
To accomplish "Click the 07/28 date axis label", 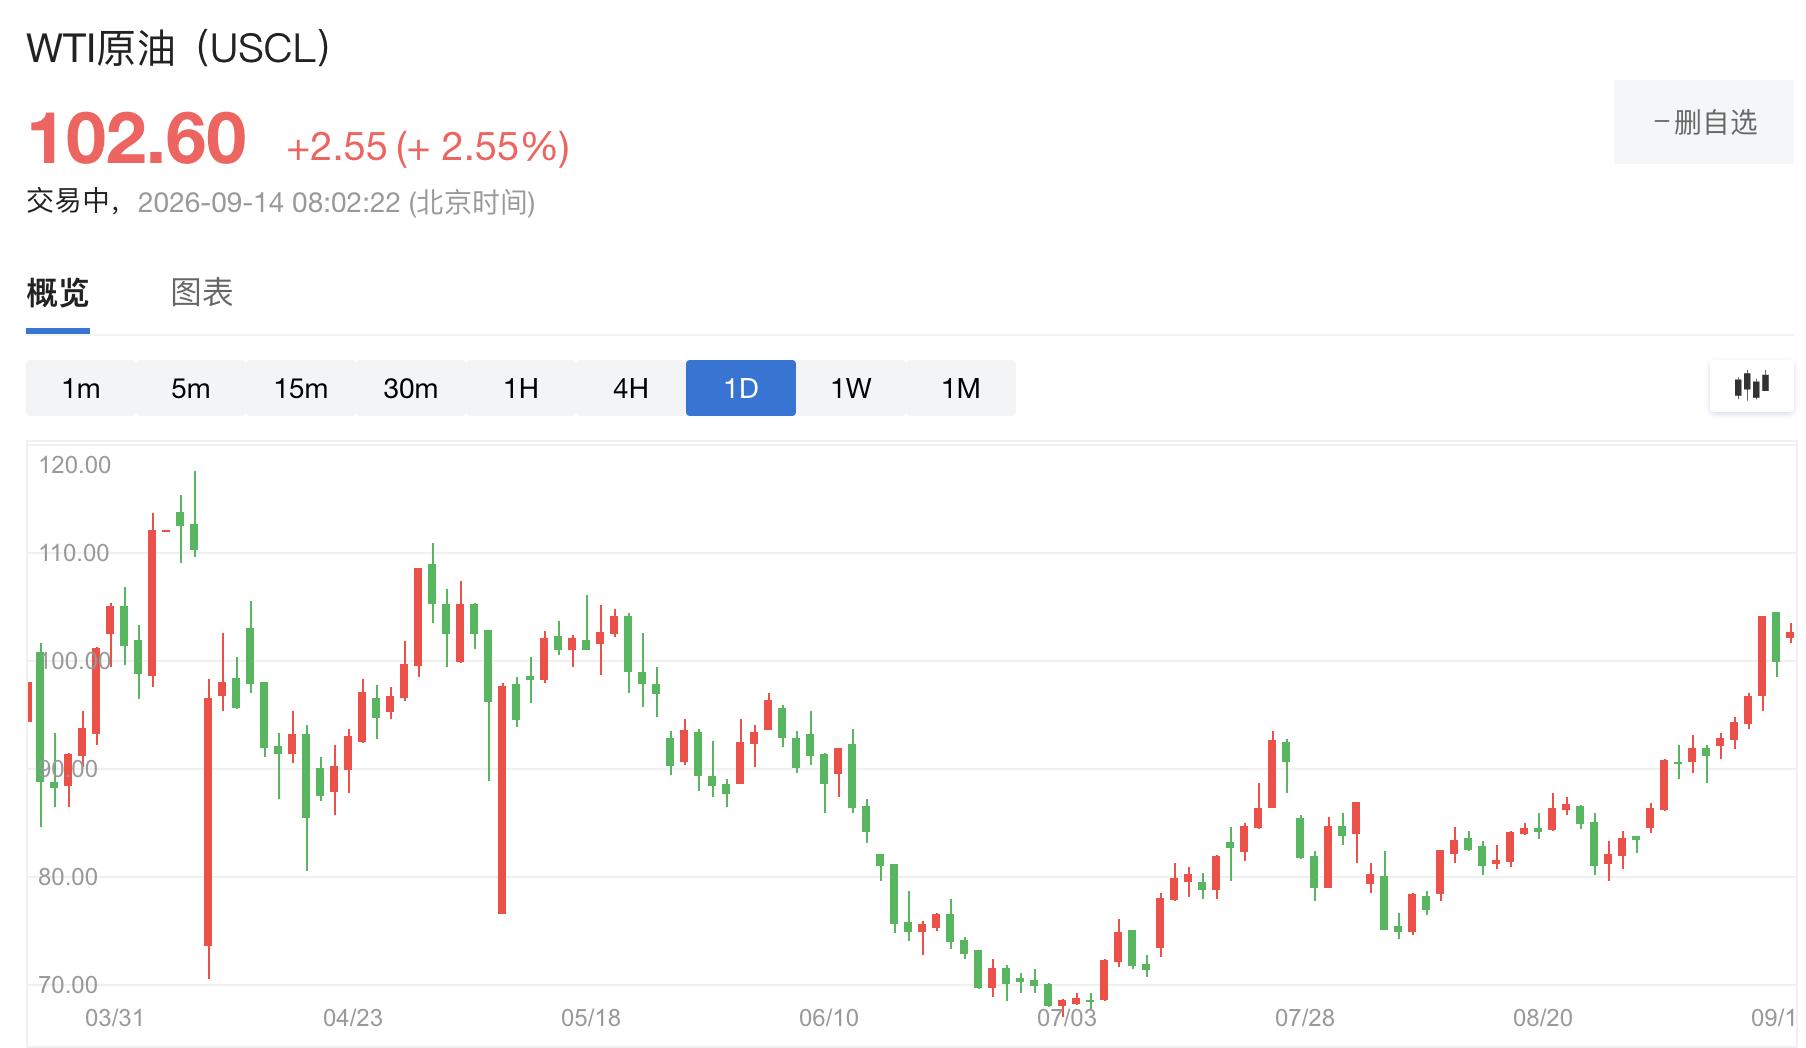I will pyautogui.click(x=1305, y=1018).
